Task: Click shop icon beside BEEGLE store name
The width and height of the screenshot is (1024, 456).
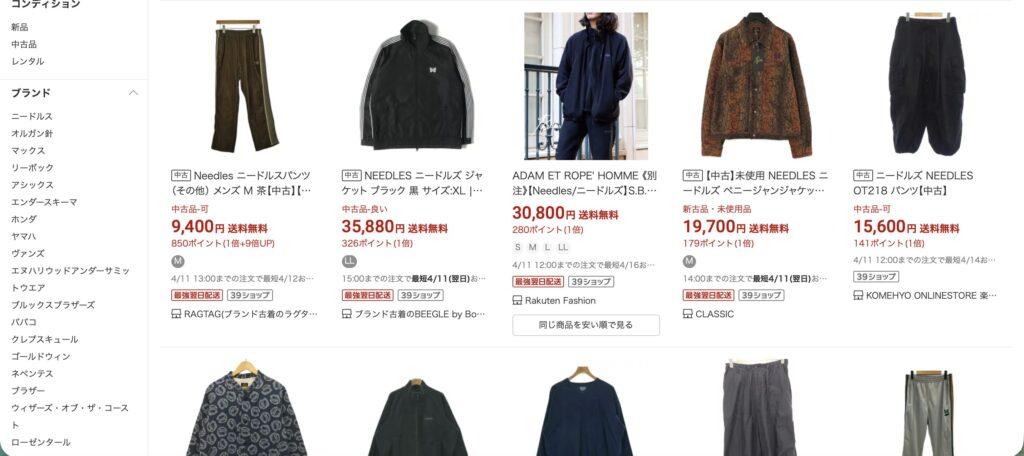Action: tap(347, 314)
